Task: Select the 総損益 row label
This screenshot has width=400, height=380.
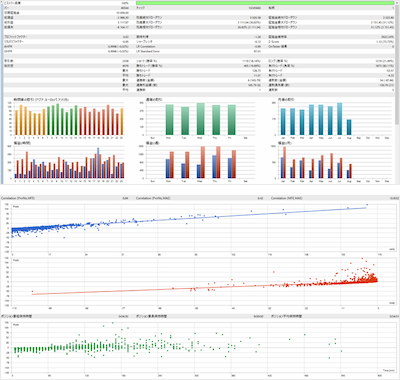Action: [x=9, y=17]
